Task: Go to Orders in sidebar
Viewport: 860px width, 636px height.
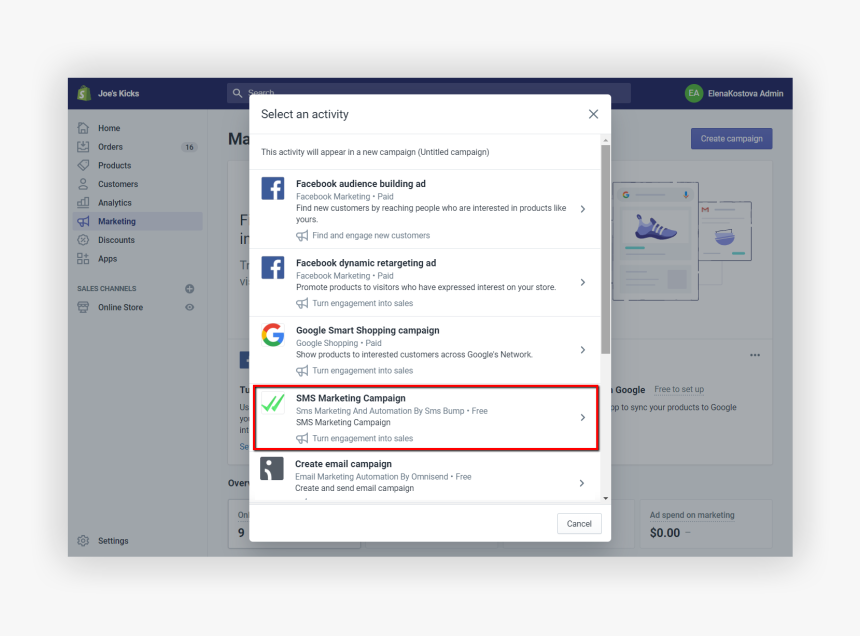Action: [110, 147]
